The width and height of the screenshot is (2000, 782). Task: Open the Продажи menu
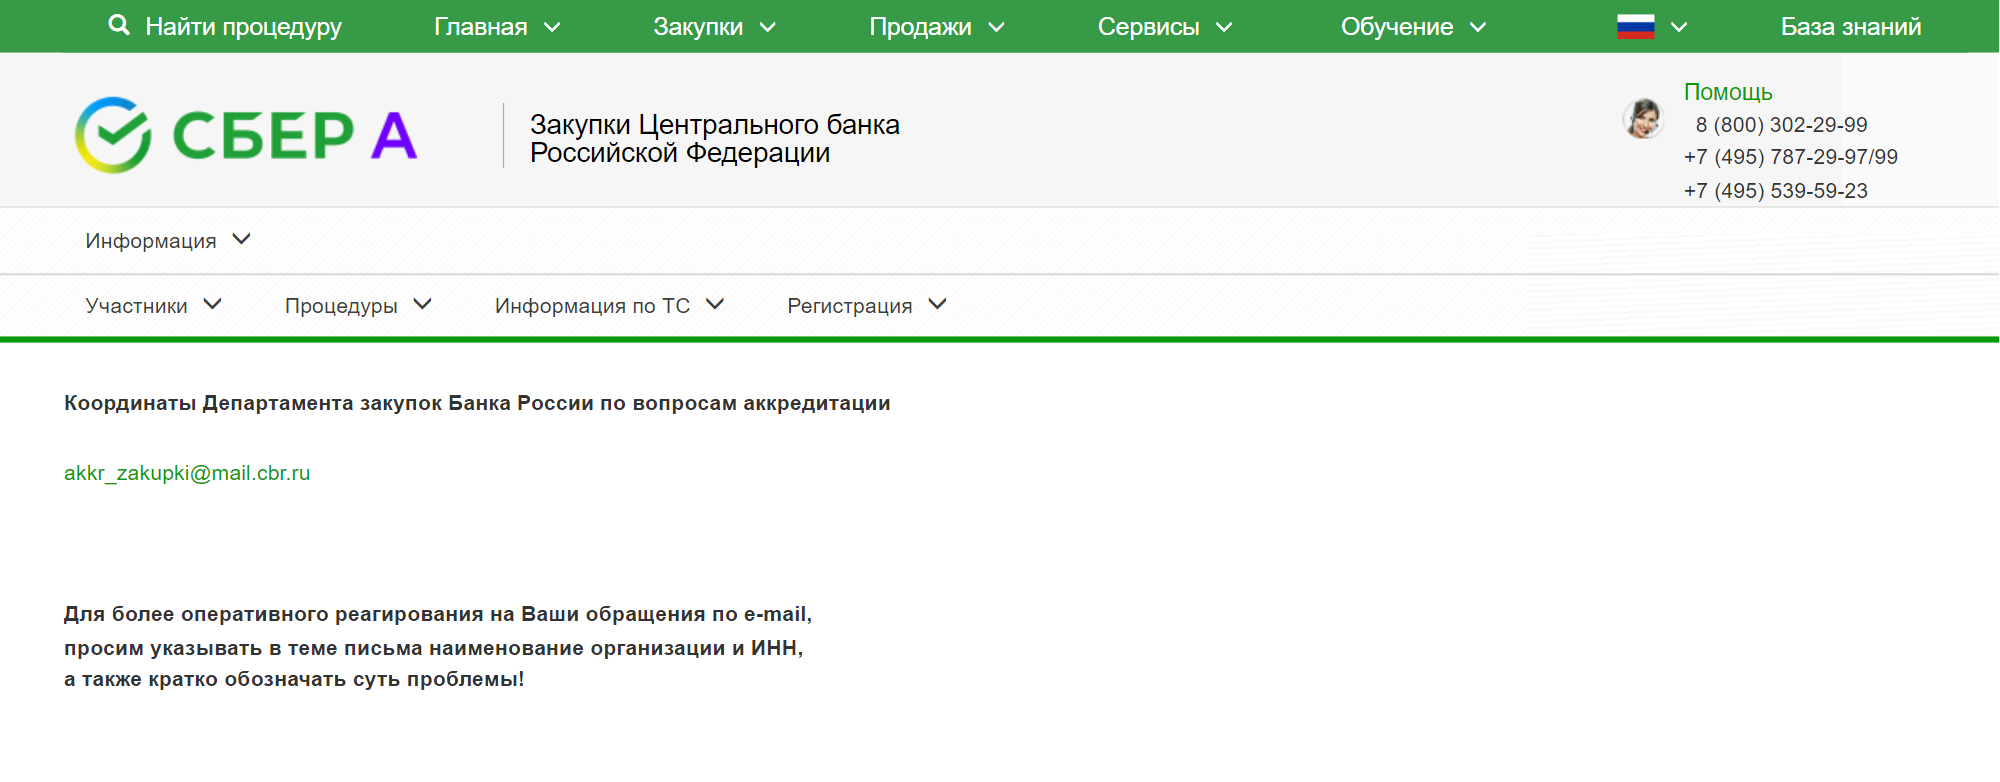coord(920,27)
